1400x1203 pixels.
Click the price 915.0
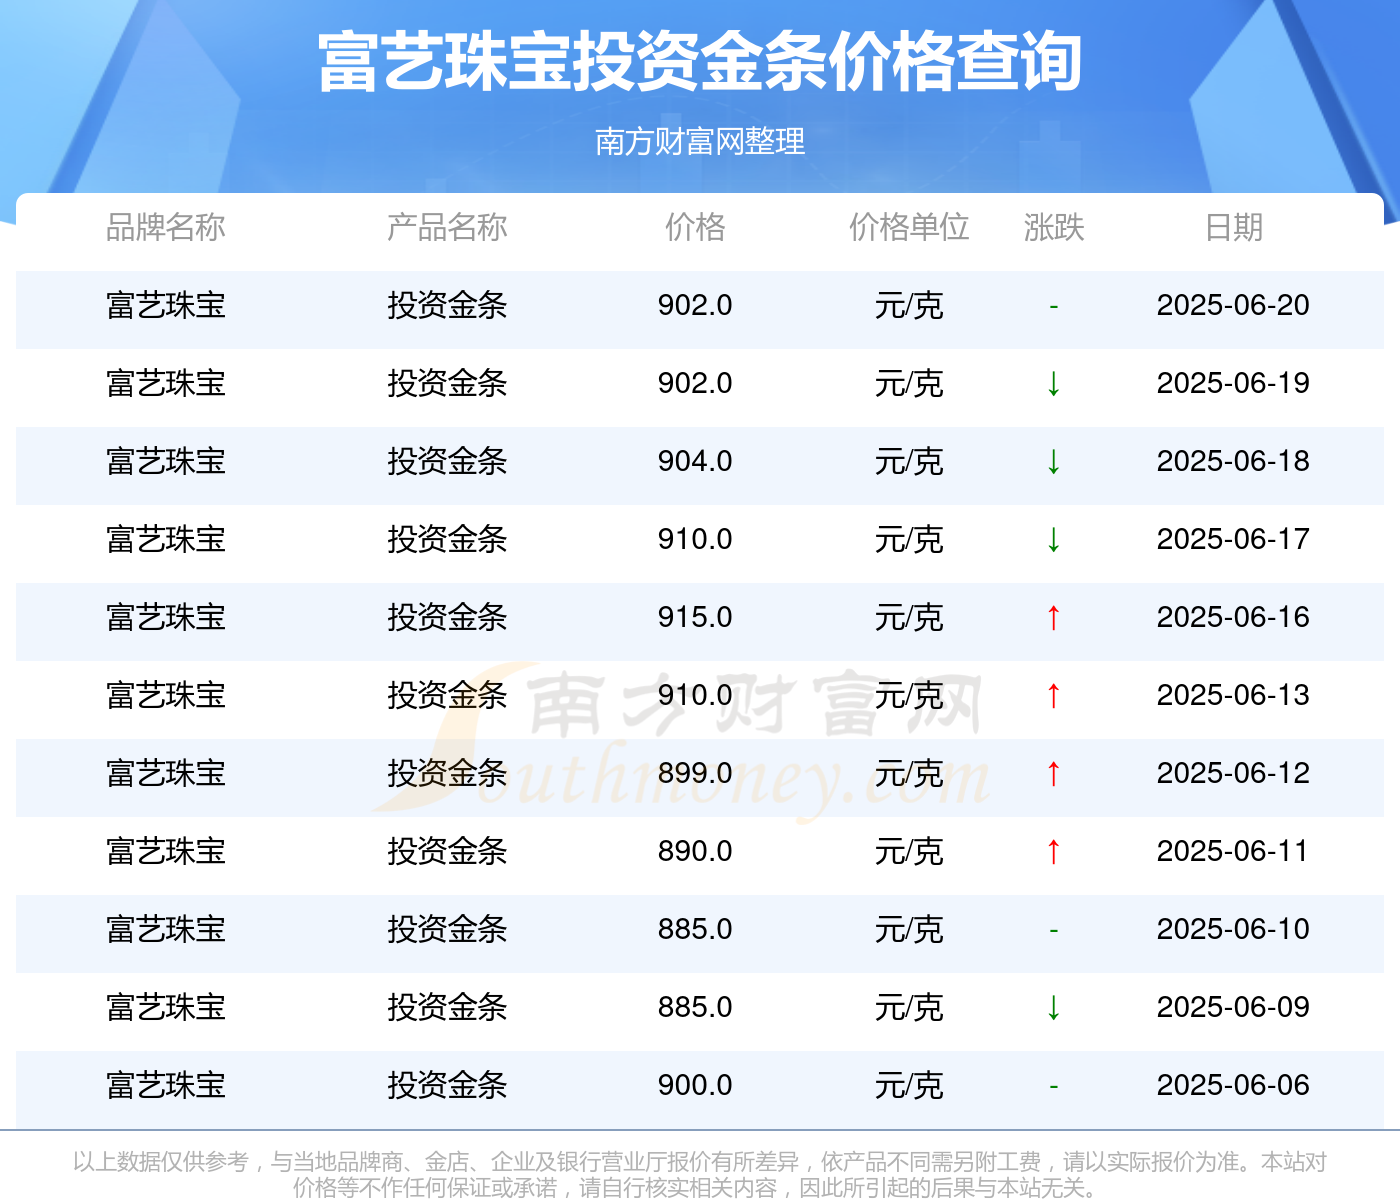point(695,617)
